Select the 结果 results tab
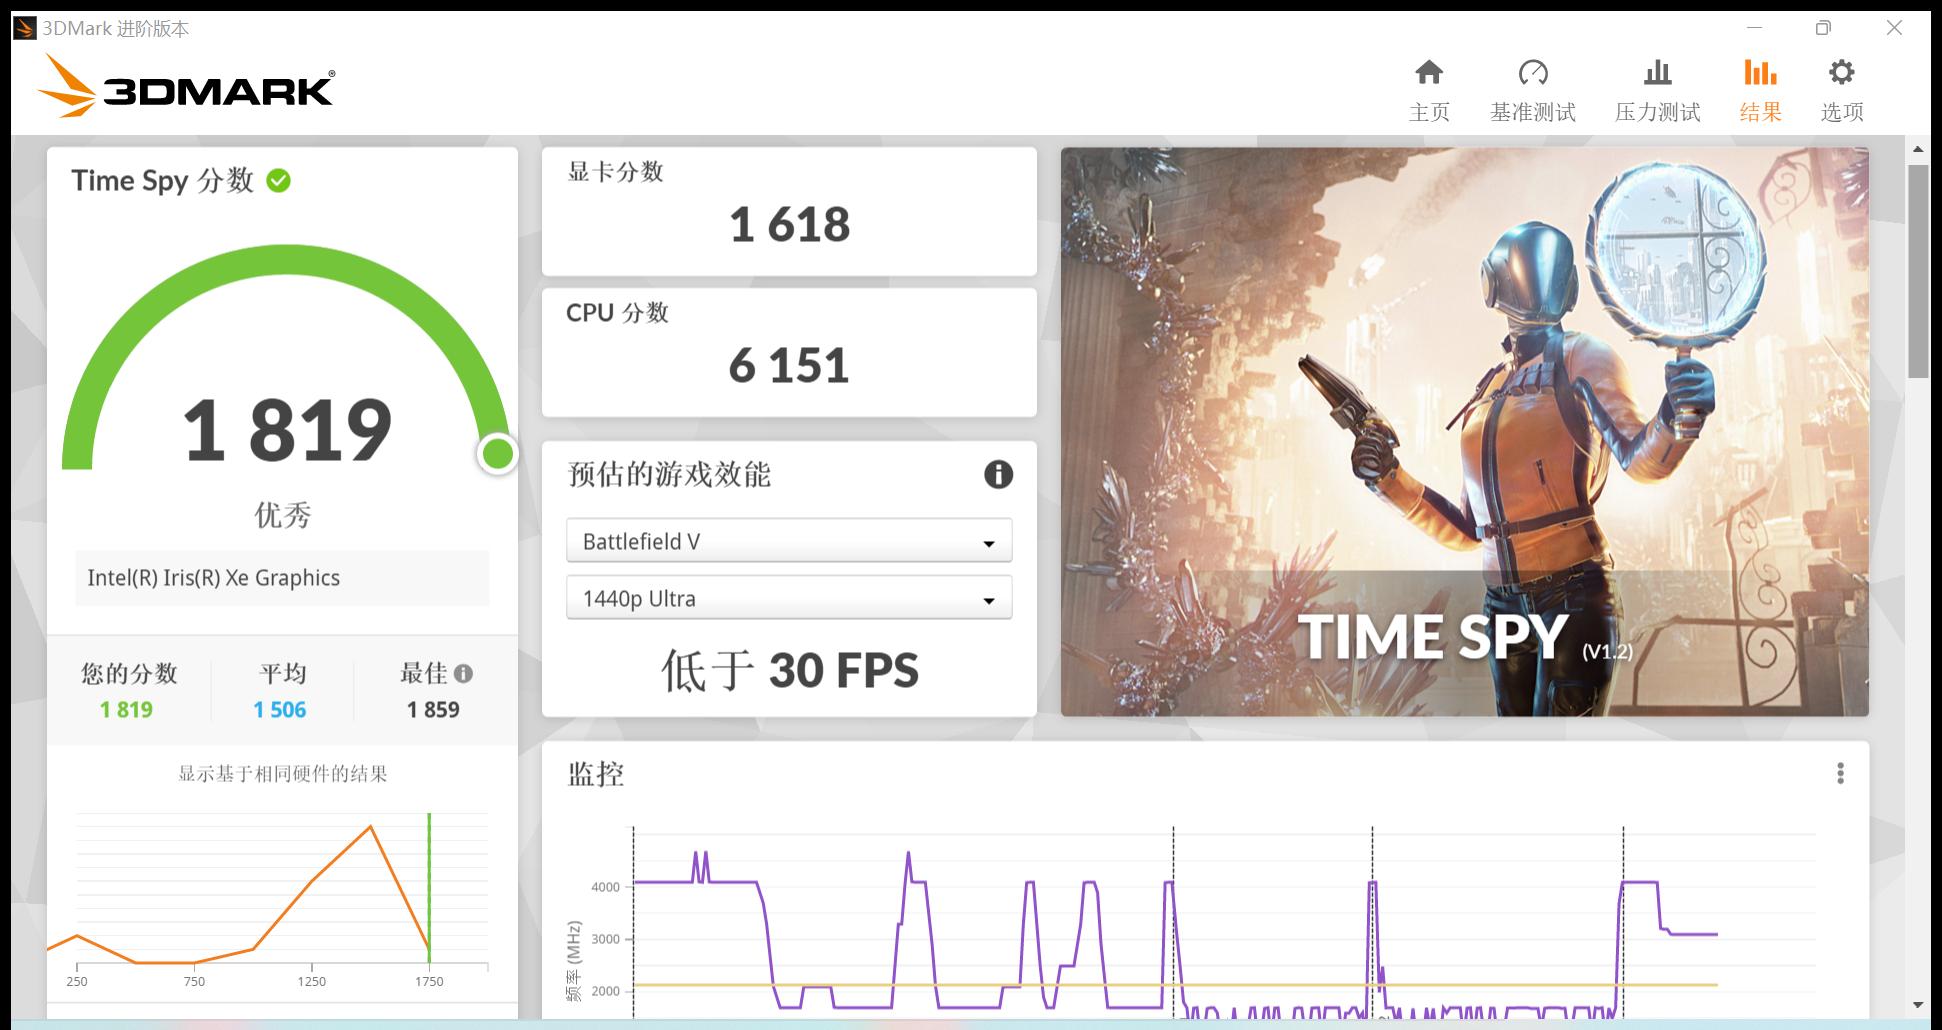The height and width of the screenshot is (1030, 1942). click(x=1760, y=91)
